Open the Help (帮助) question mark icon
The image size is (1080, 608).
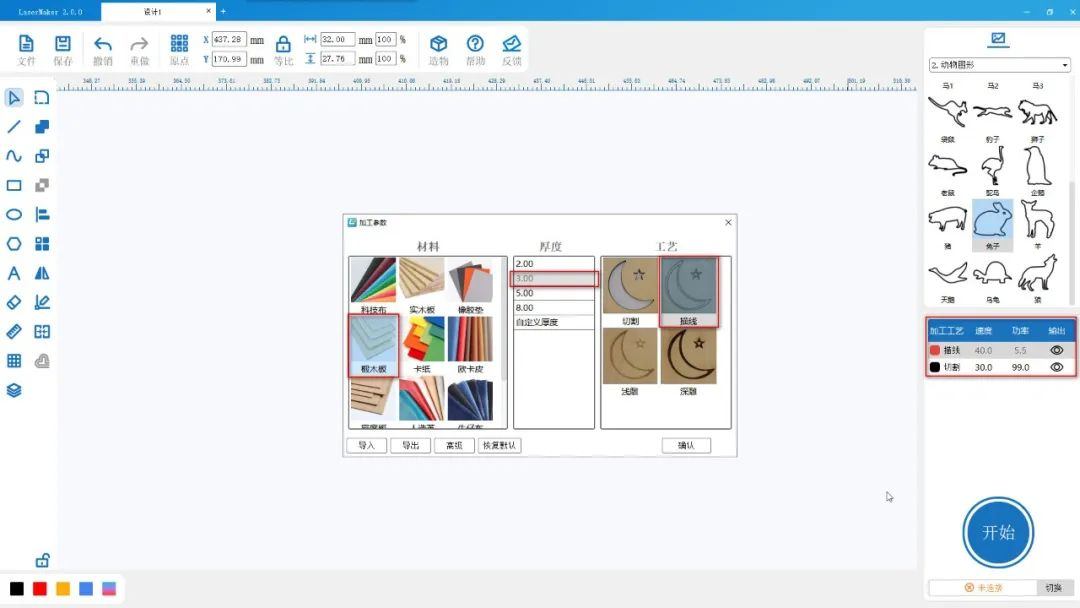click(475, 44)
